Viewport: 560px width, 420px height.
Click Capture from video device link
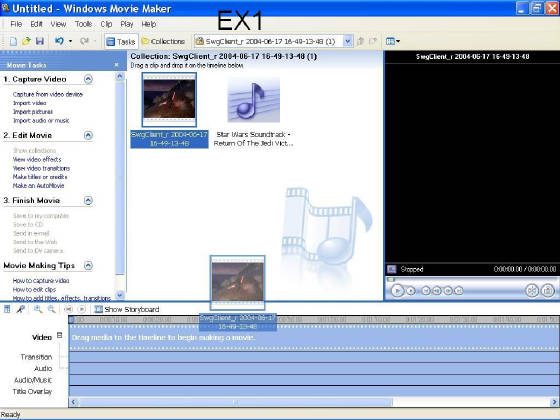click(48, 94)
